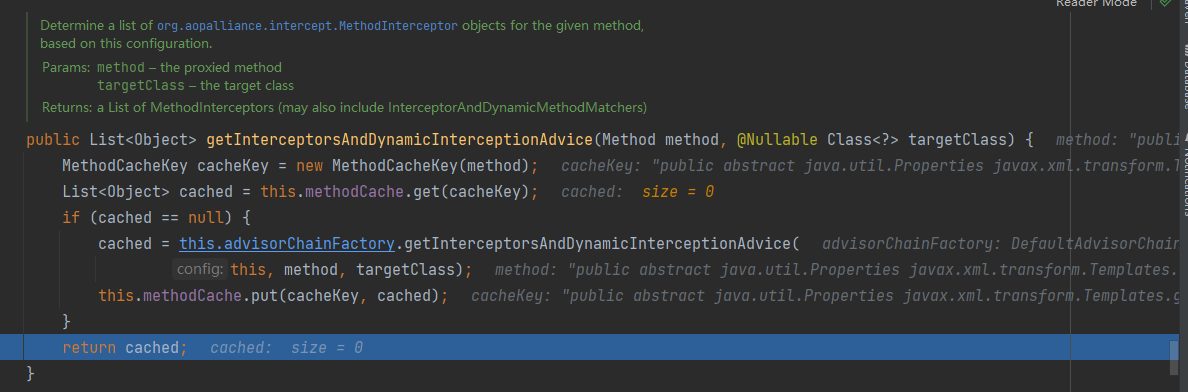Click the highlighted 'return cached' execution line
1188x392 pixels.
[597, 348]
